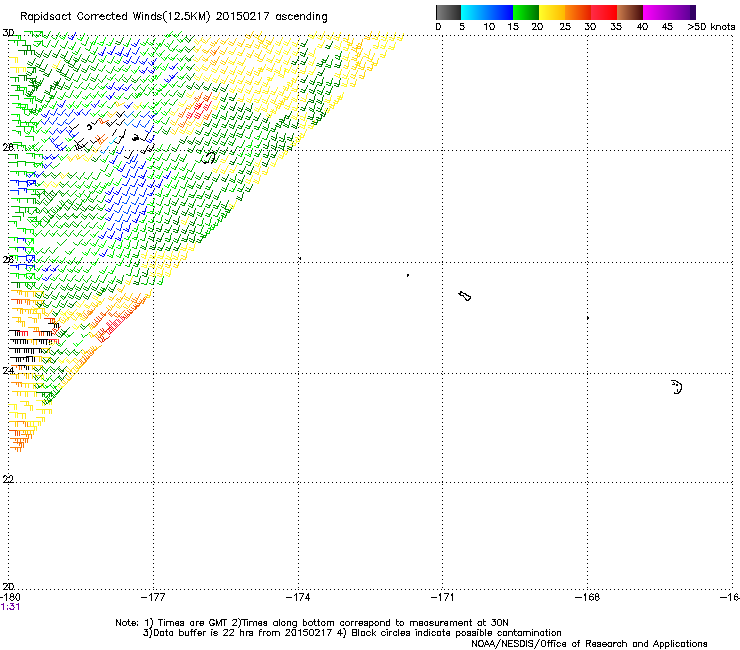Click the brown 35-40 knots legend swatch

pyautogui.click(x=630, y=12)
